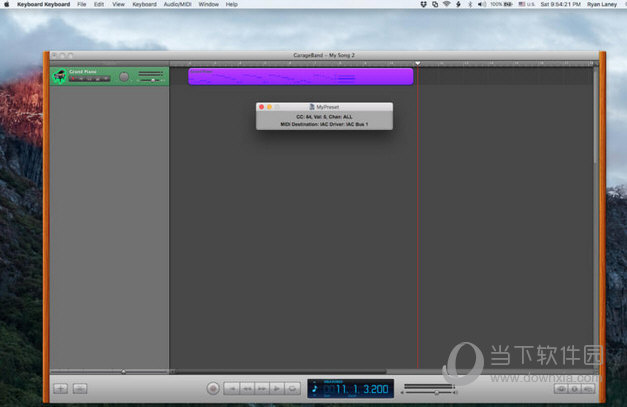This screenshot has height=407, width=627.
Task: Mute the Grand Piano track
Action: [81, 79]
